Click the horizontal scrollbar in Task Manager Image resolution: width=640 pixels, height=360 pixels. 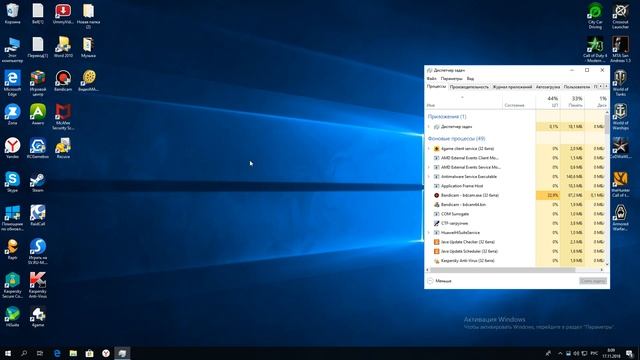tap(503, 270)
